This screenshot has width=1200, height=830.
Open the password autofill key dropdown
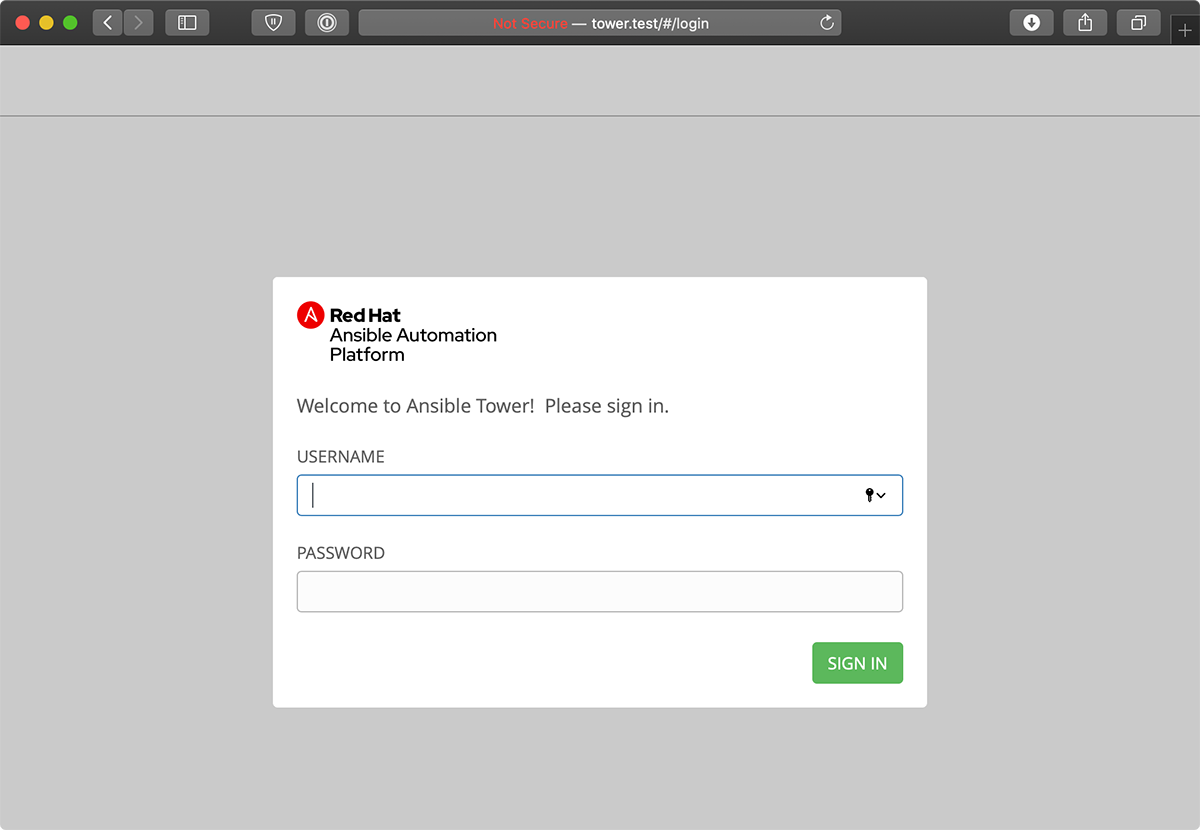[876, 495]
